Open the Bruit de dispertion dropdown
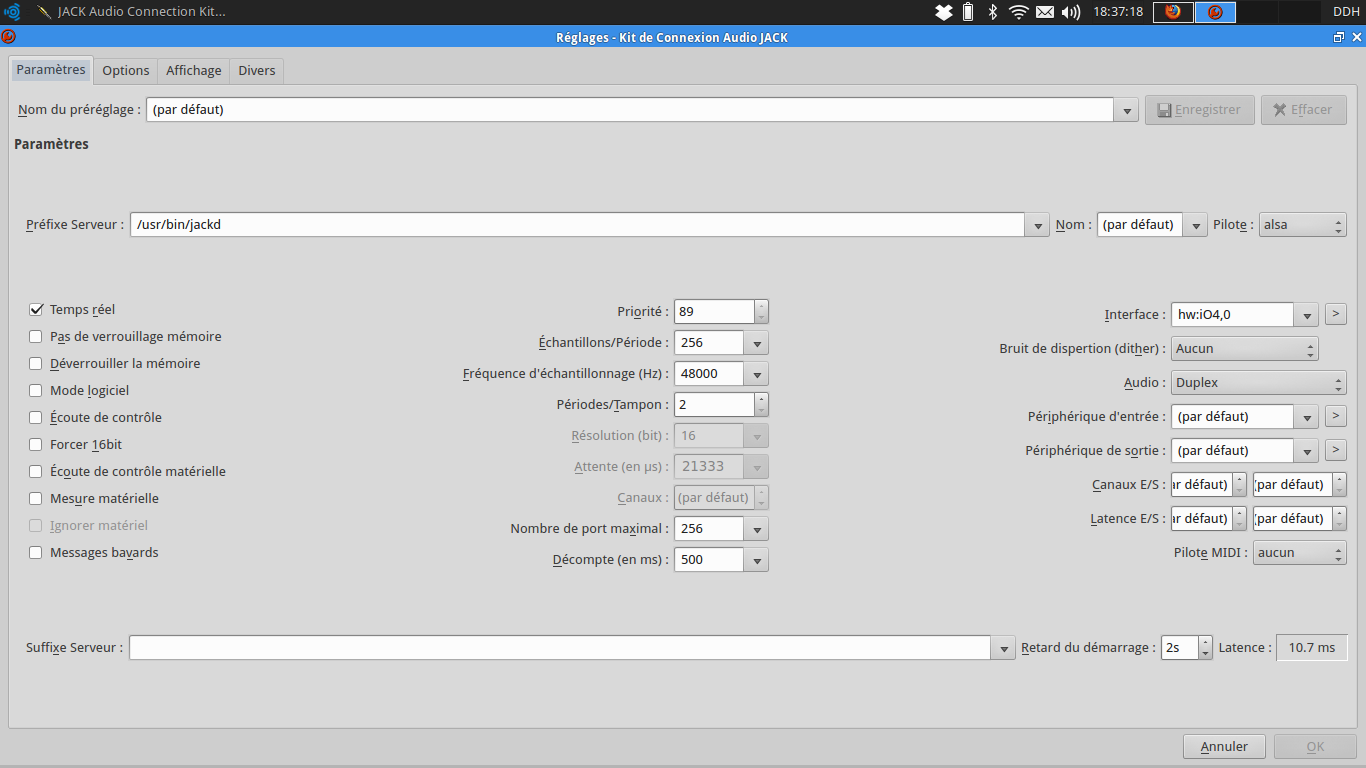Image resolution: width=1366 pixels, height=768 pixels. coord(1245,349)
